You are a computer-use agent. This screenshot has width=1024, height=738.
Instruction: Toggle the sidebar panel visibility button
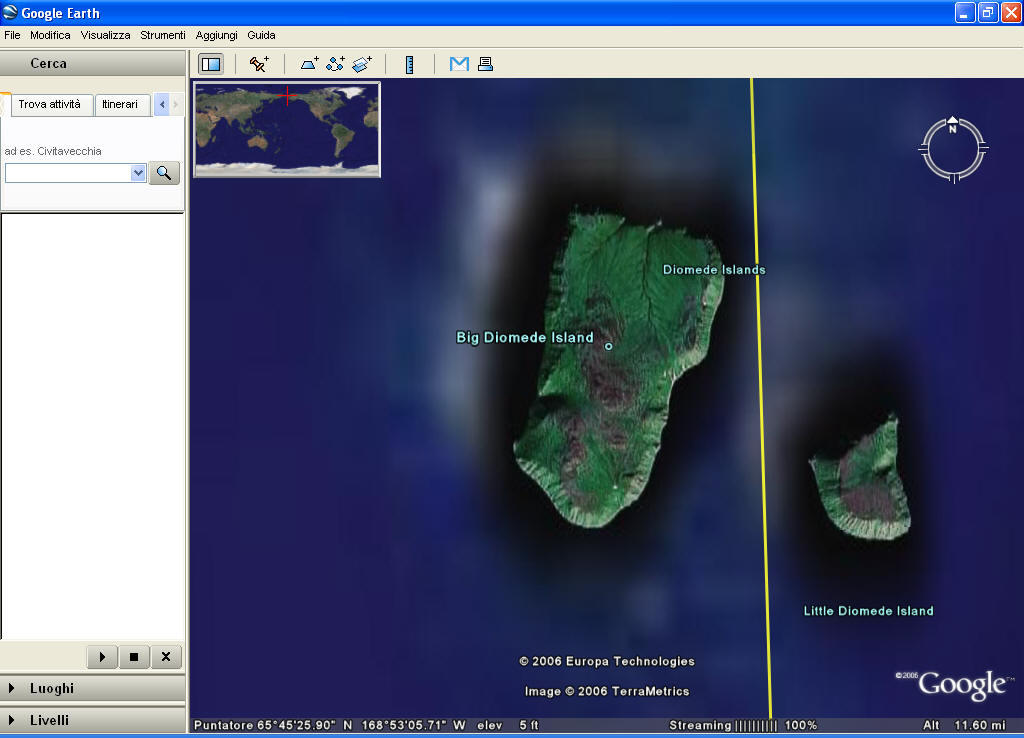(x=211, y=64)
